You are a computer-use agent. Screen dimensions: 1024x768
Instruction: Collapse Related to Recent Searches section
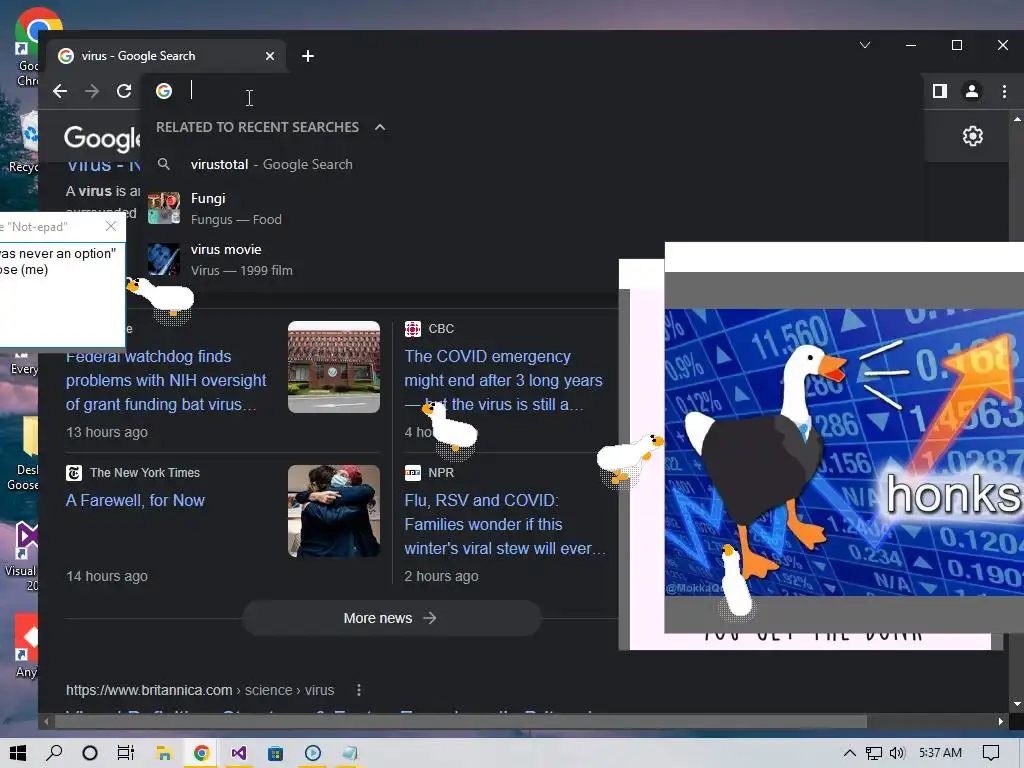(x=380, y=127)
